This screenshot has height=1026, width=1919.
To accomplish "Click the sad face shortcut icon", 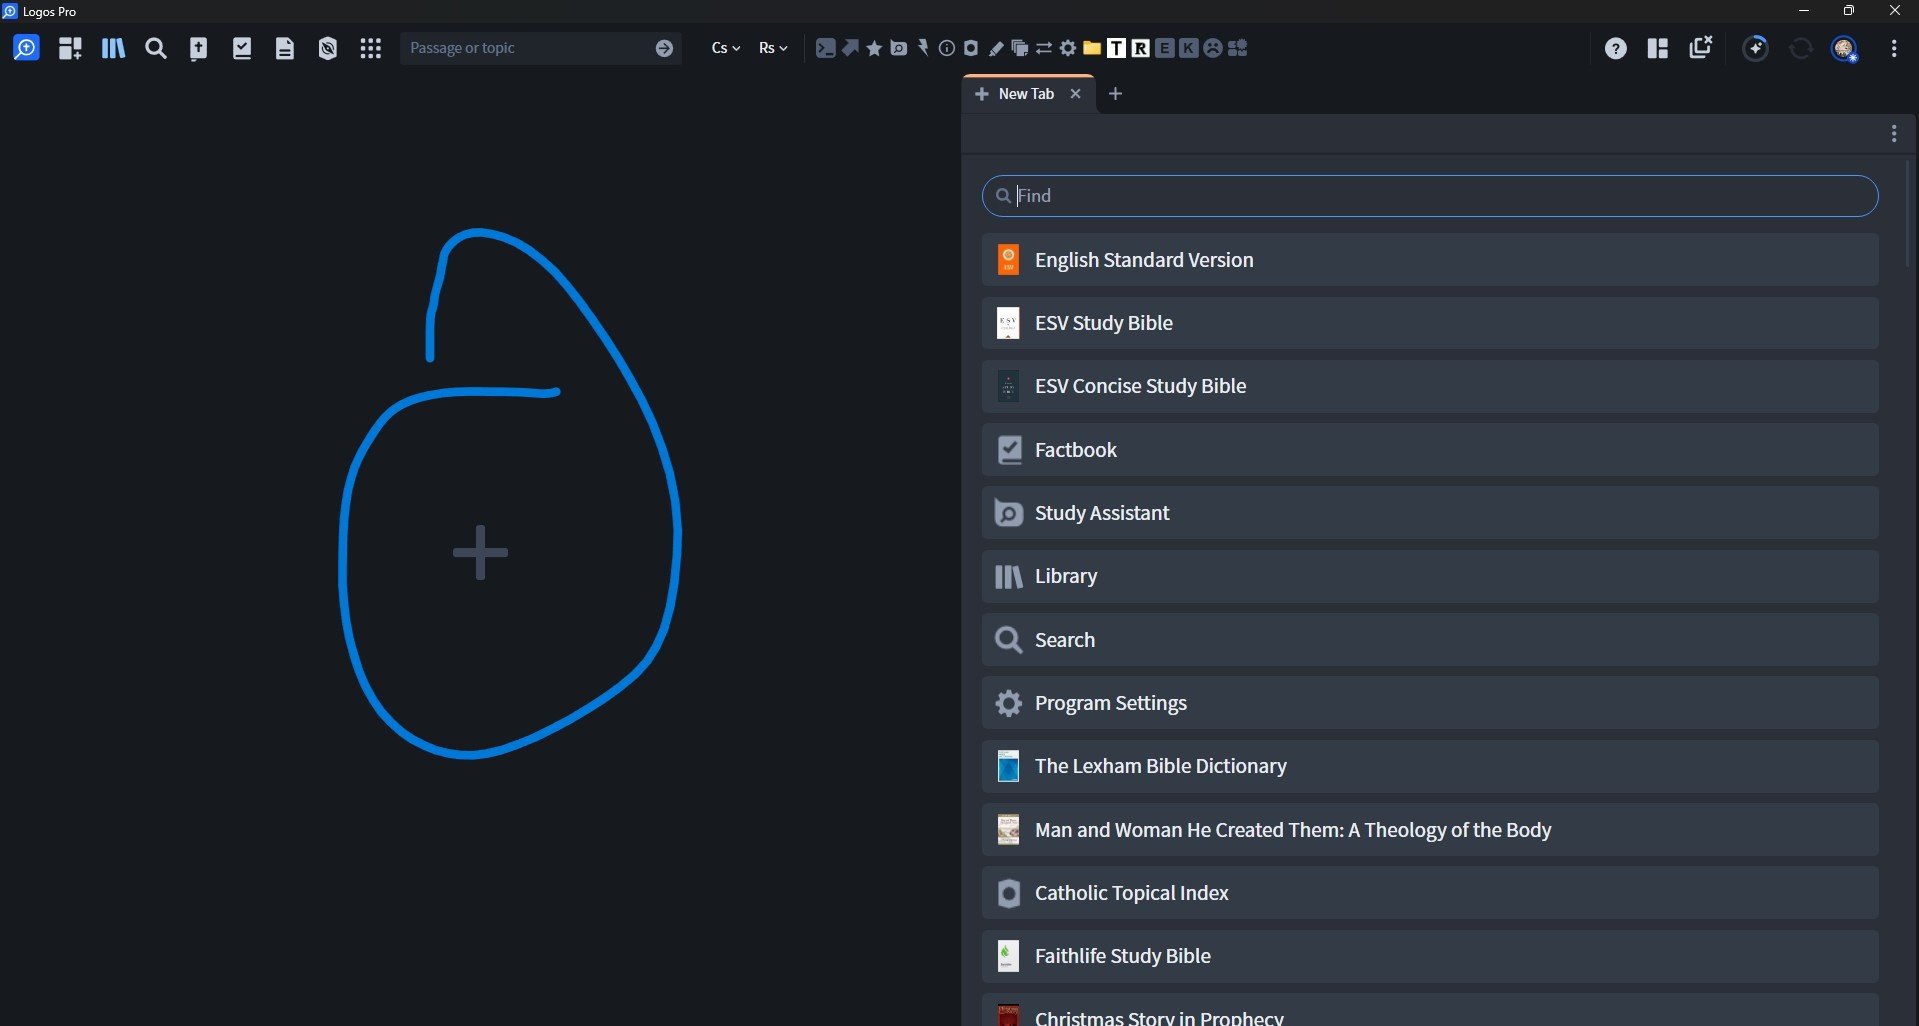I will click(x=1213, y=48).
